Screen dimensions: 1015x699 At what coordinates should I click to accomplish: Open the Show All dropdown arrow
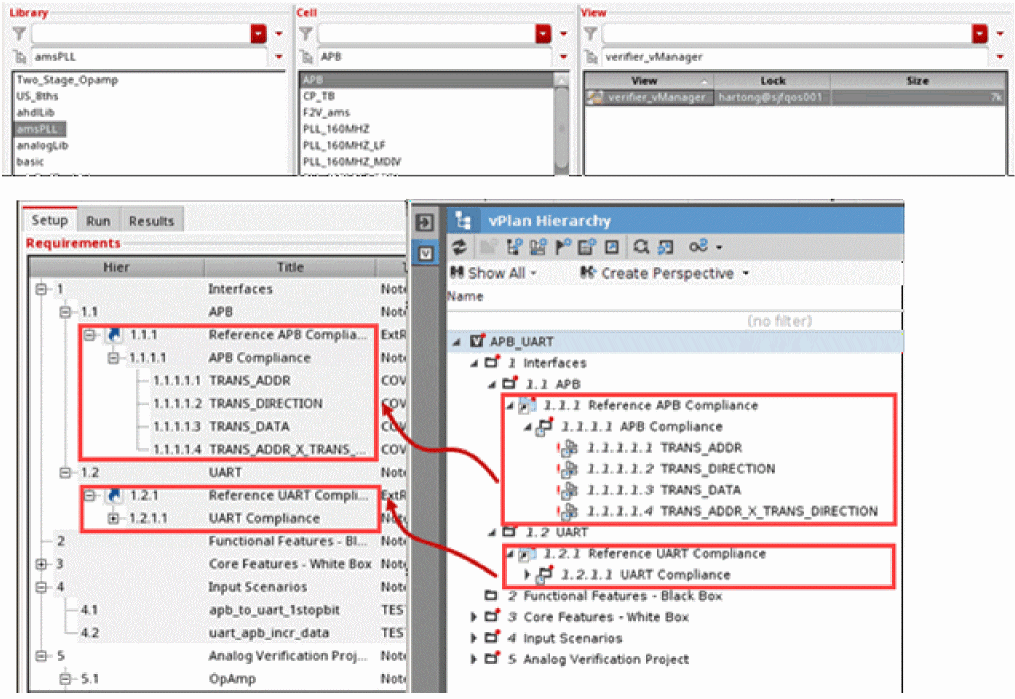pos(534,274)
